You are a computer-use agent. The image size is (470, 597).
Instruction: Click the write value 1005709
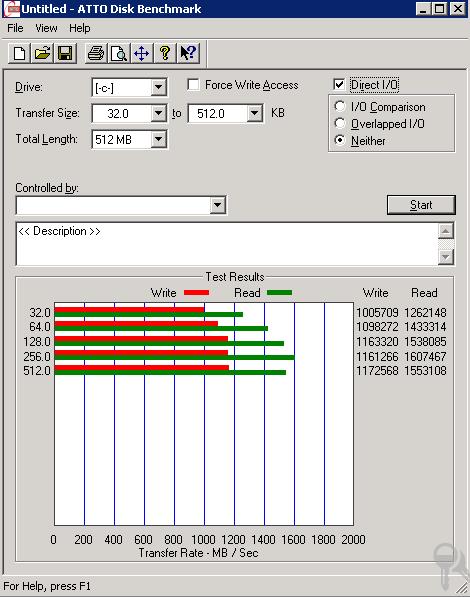coord(377,313)
